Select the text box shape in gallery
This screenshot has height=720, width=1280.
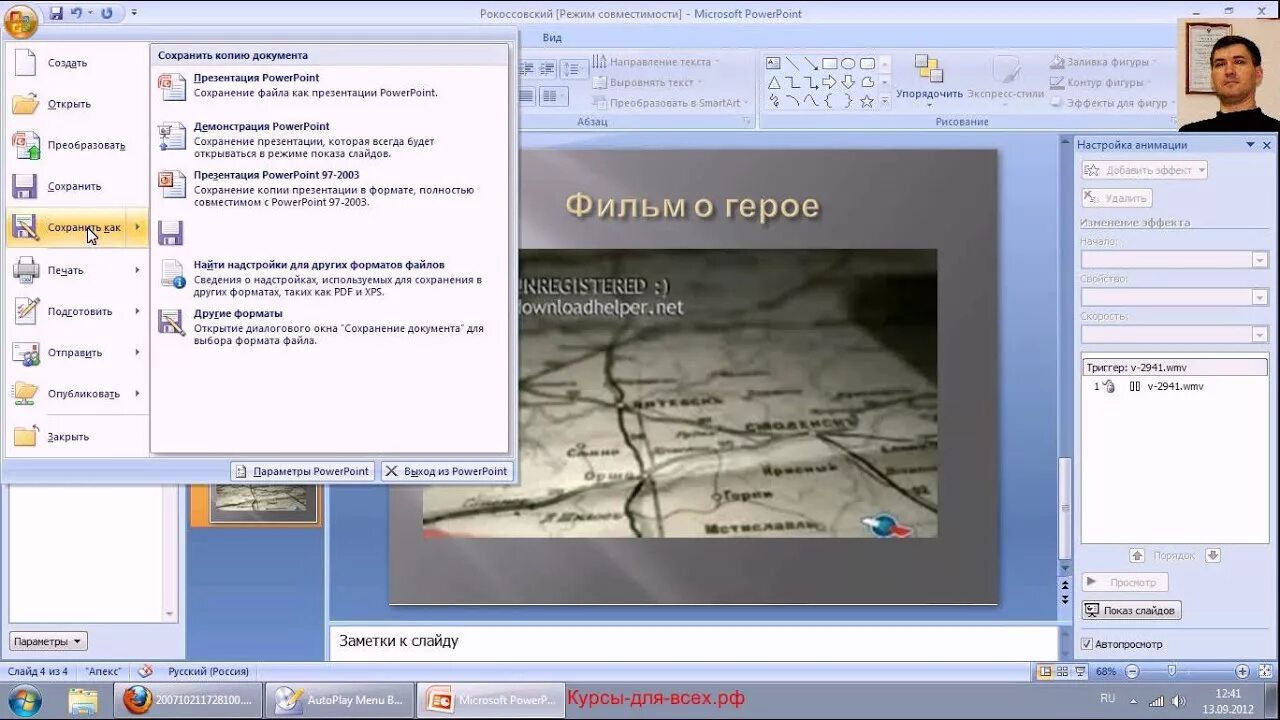(x=773, y=63)
